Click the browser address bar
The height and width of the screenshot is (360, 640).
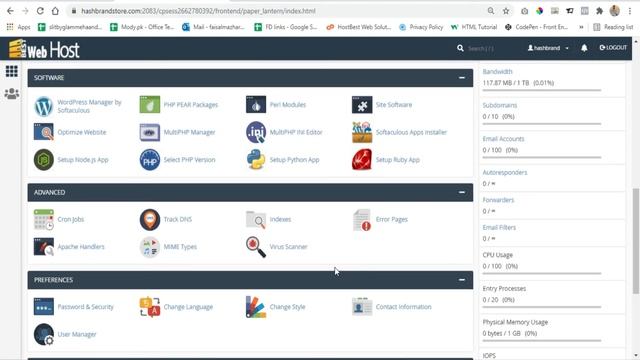(x=278, y=11)
